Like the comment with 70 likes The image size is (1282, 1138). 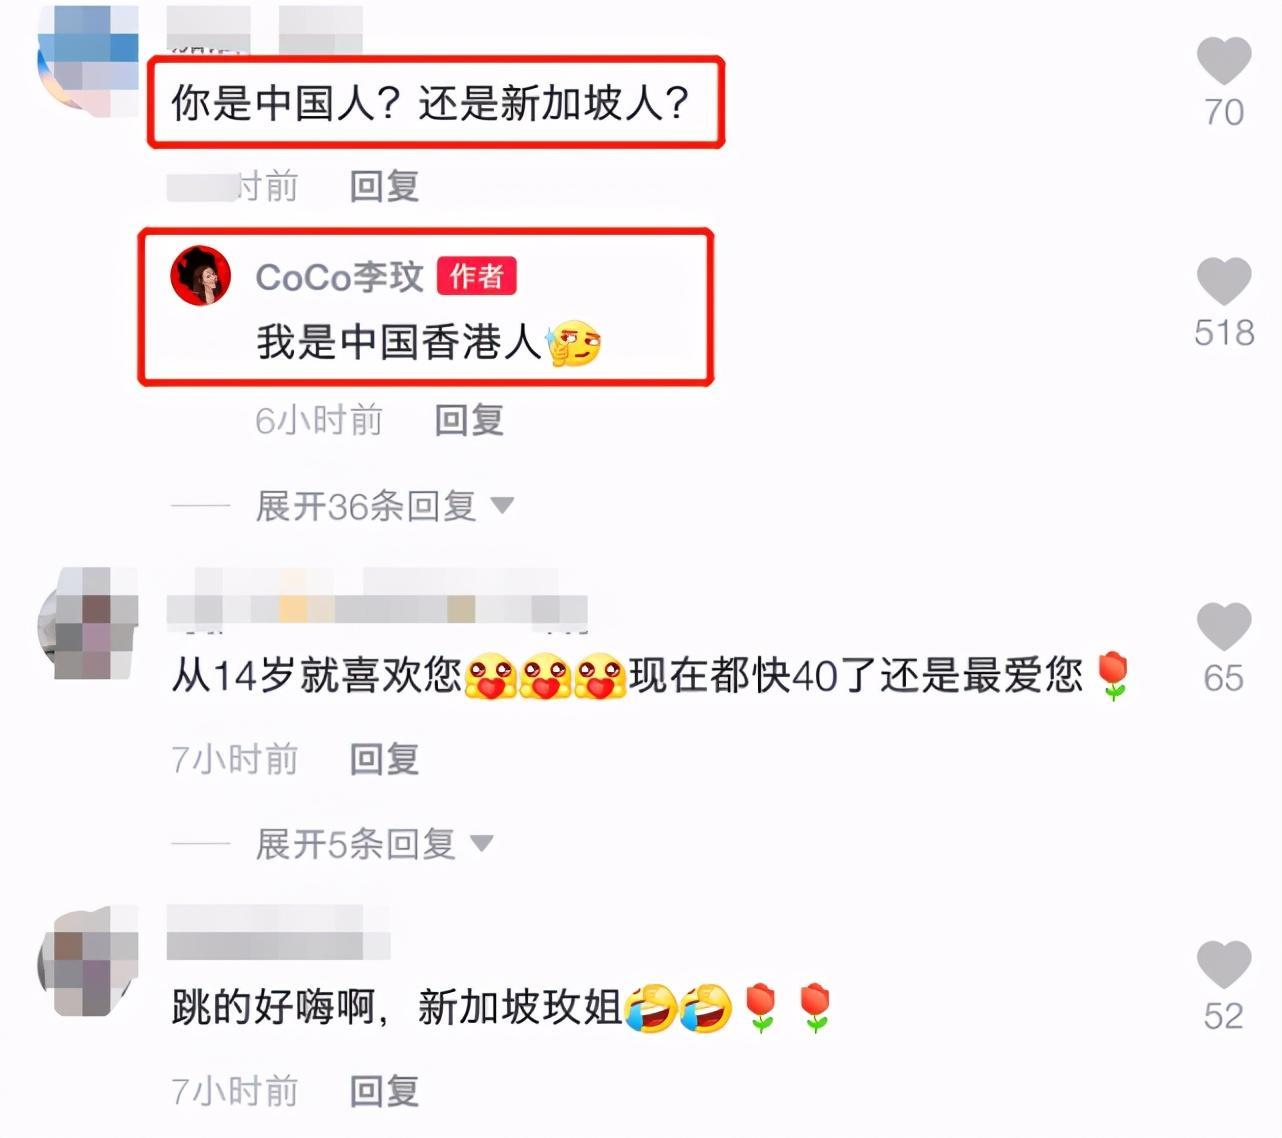coord(1224,61)
